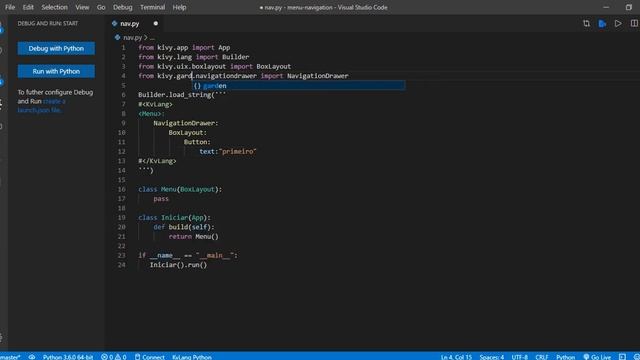Switch to the nav.py editor tab
Image resolution: width=640 pixels, height=360 pixels.
coord(129,24)
